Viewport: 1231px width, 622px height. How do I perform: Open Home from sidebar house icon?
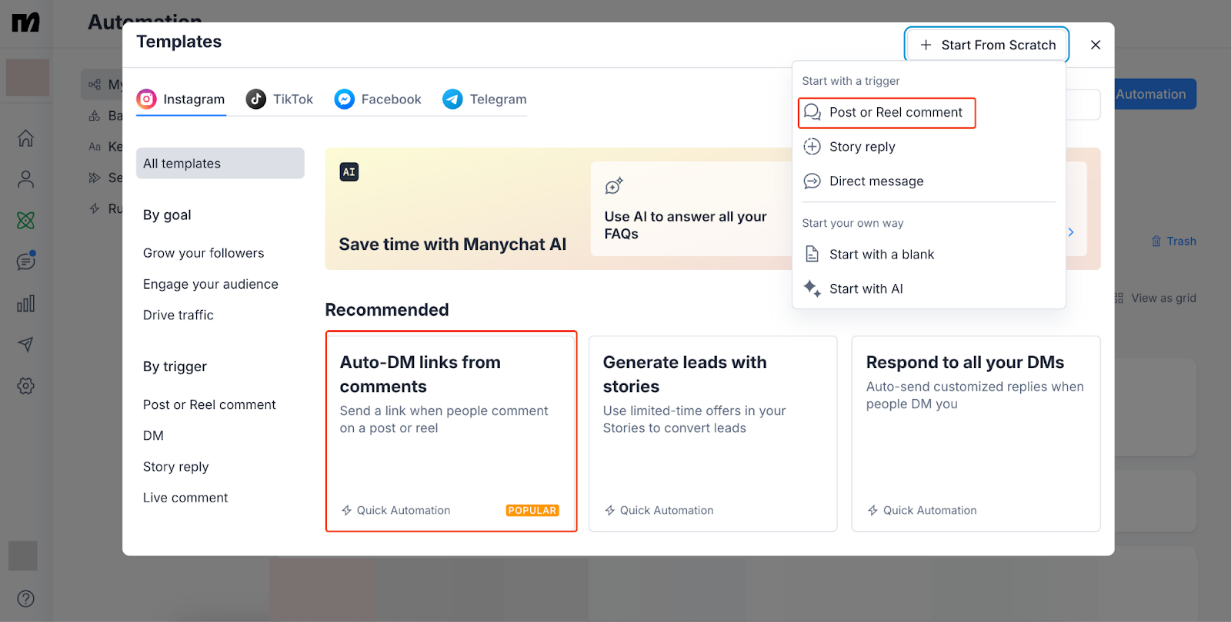[x=26, y=138]
